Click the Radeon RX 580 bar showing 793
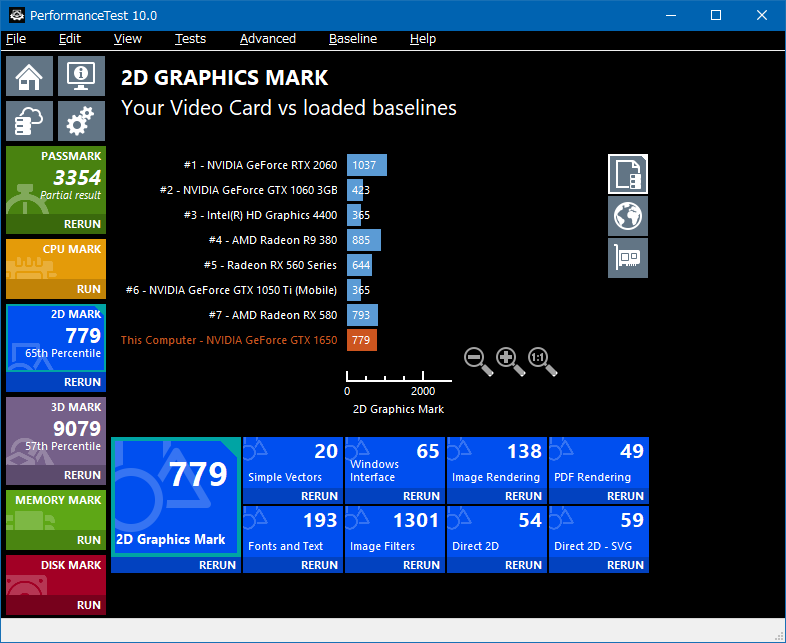The width and height of the screenshot is (786, 643). [x=362, y=315]
